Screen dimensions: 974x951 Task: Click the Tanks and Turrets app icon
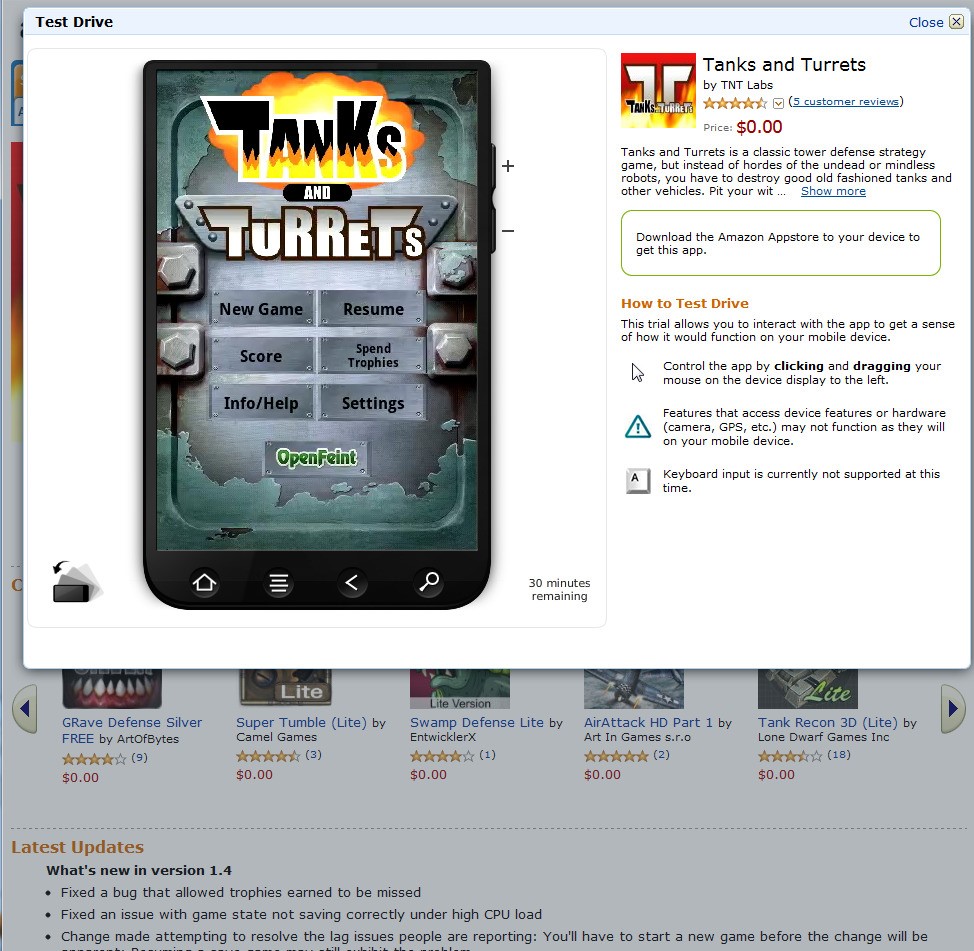[x=658, y=91]
